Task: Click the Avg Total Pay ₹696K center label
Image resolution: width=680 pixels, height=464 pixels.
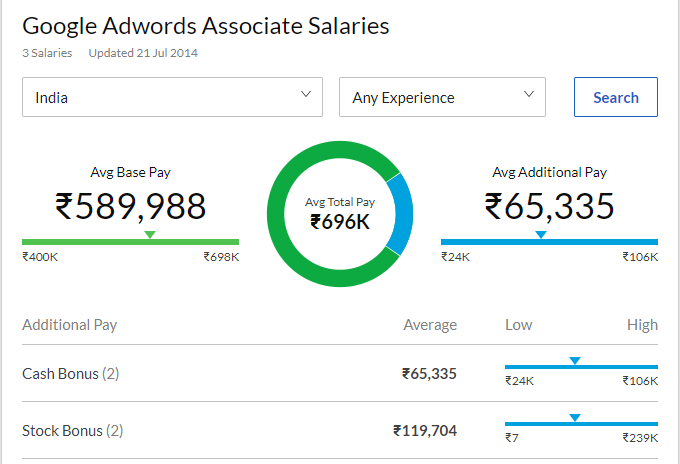Action: coord(340,213)
